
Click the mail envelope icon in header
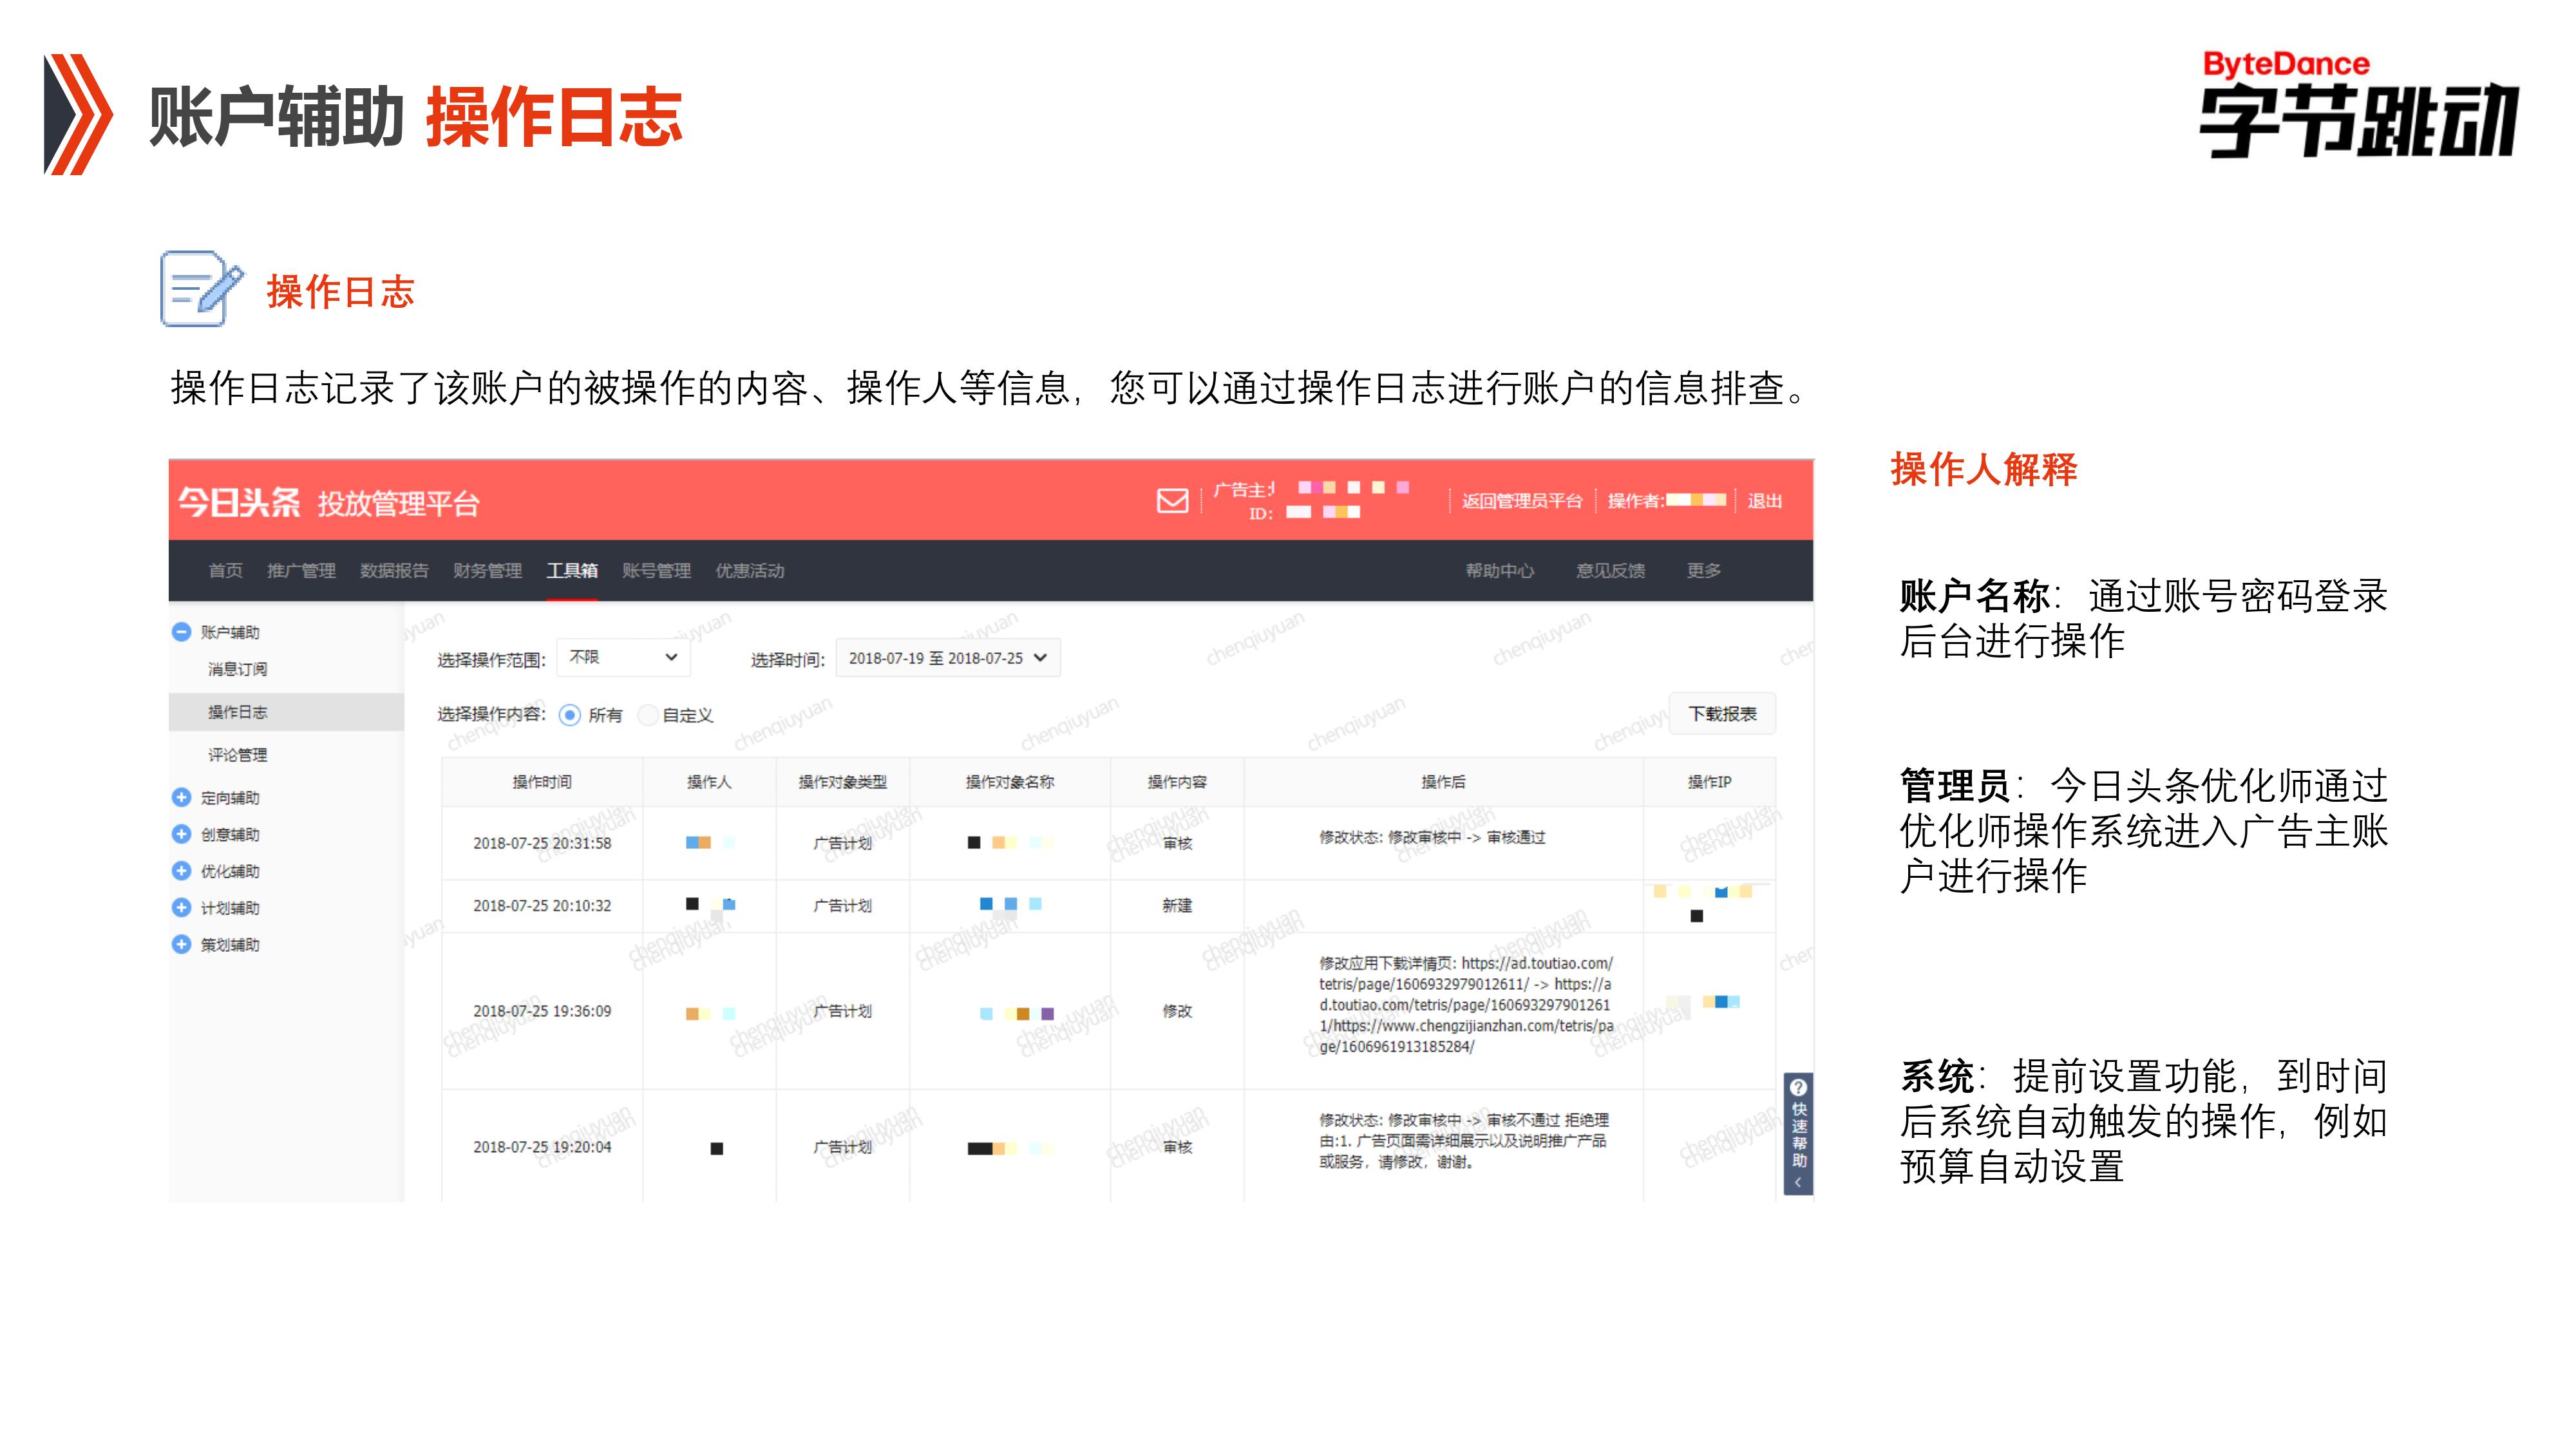[x=1172, y=500]
